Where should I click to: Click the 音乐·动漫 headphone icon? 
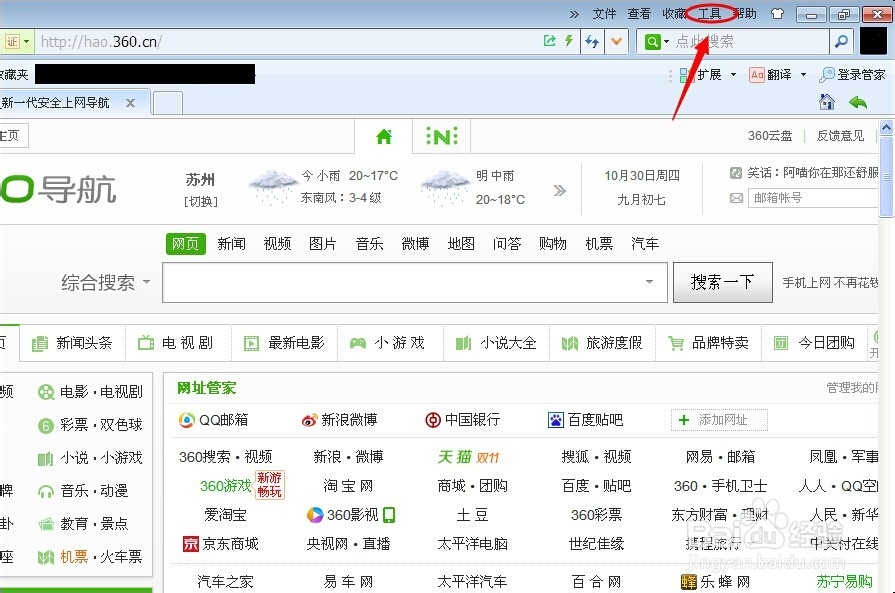[x=46, y=491]
